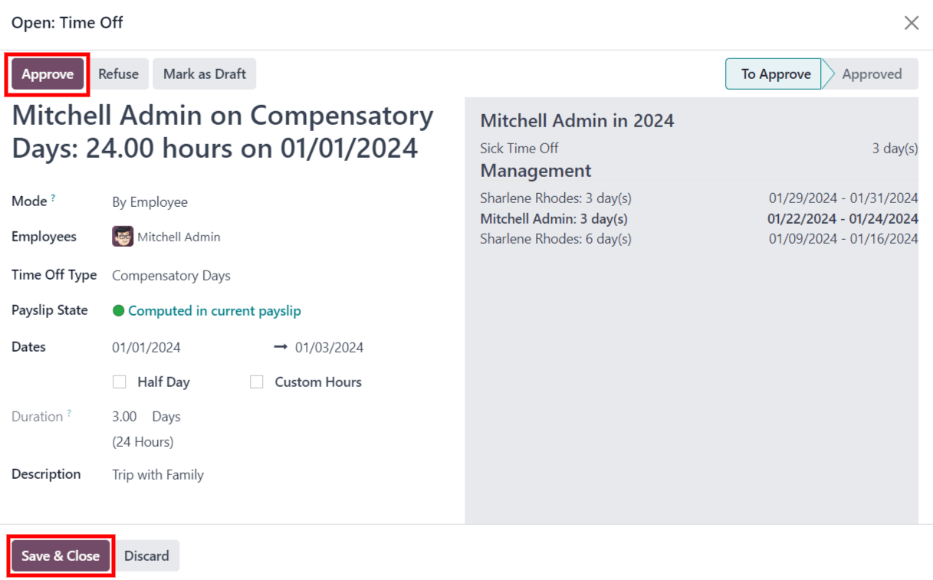Discard the changes
933x580 pixels.
pyautogui.click(x=147, y=556)
